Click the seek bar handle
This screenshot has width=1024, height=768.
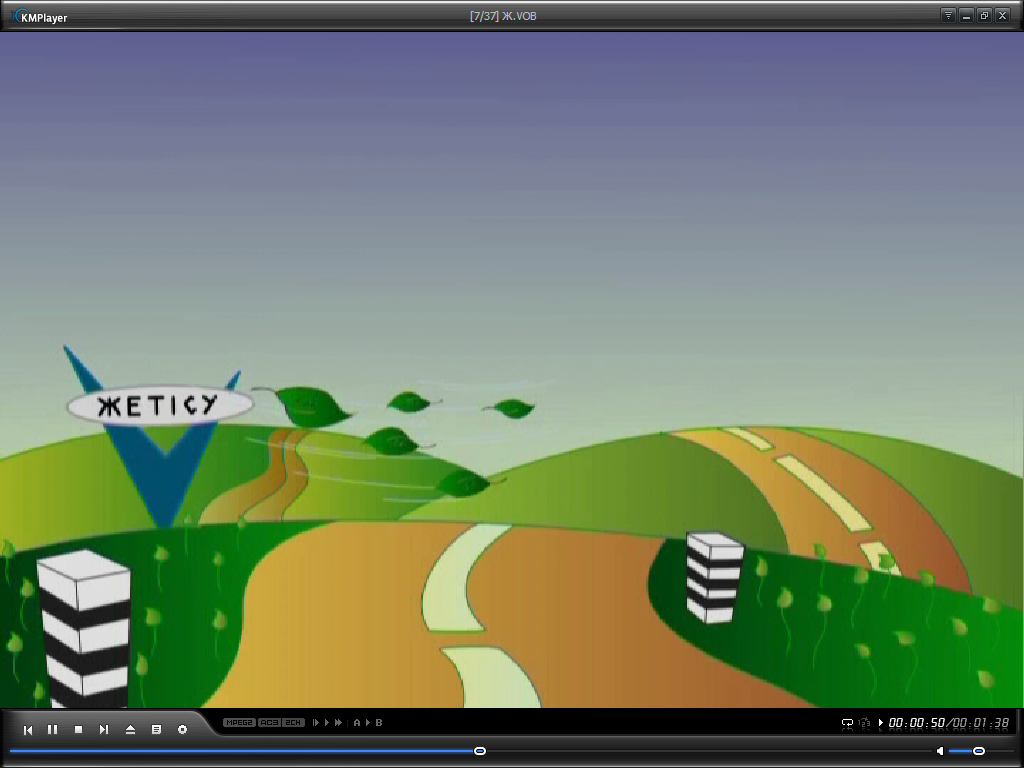click(x=480, y=751)
